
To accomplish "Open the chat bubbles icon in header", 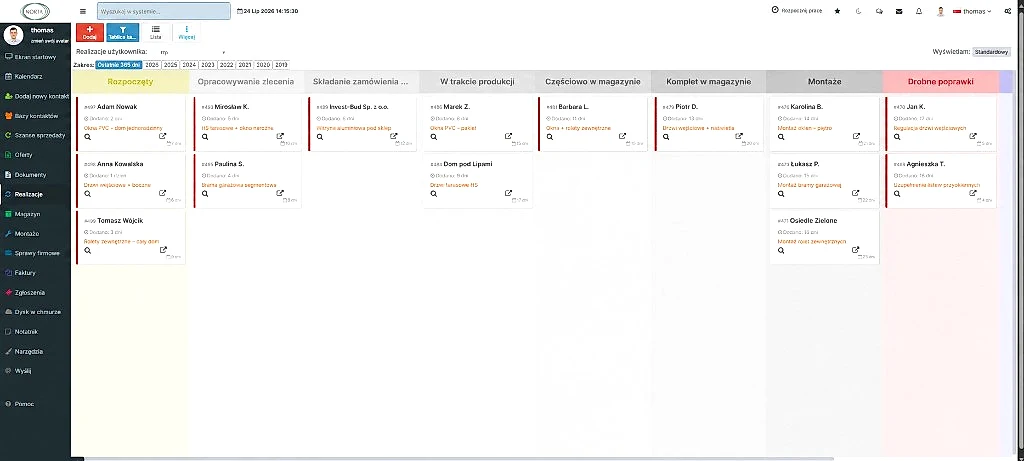I will tap(879, 11).
